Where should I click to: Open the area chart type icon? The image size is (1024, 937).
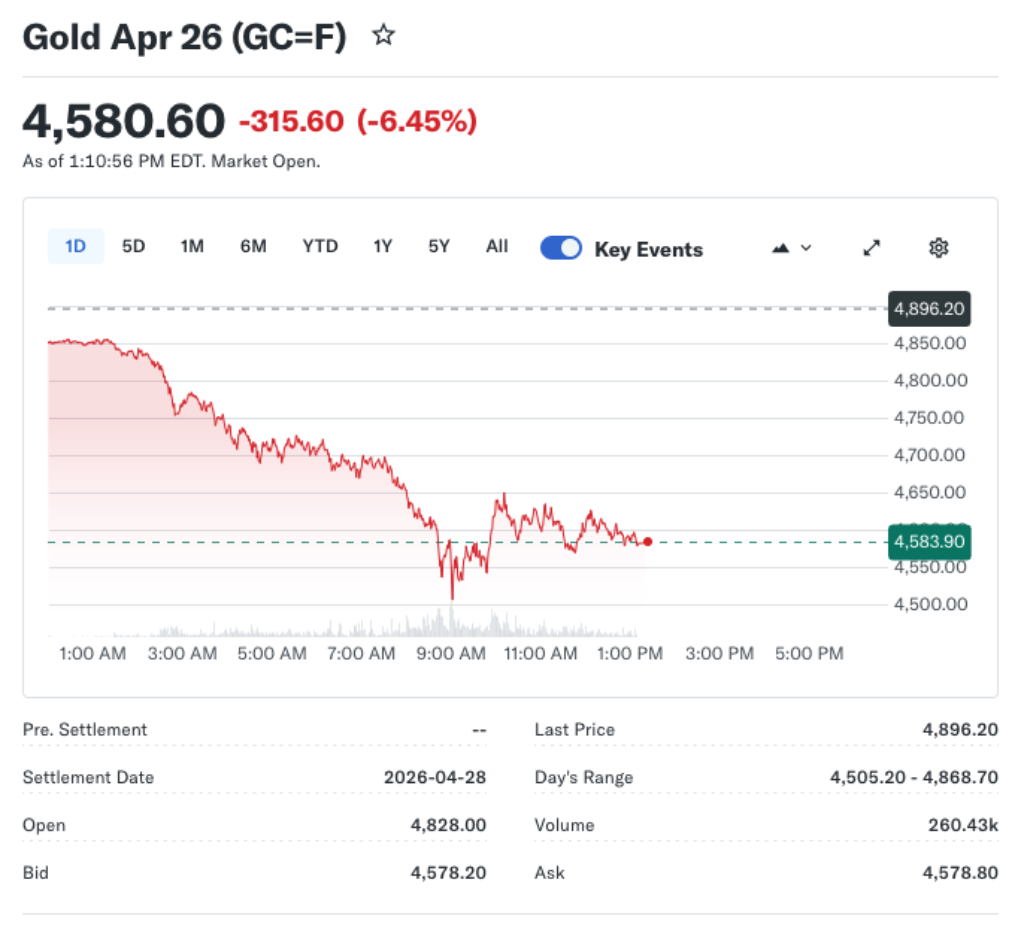(781, 247)
